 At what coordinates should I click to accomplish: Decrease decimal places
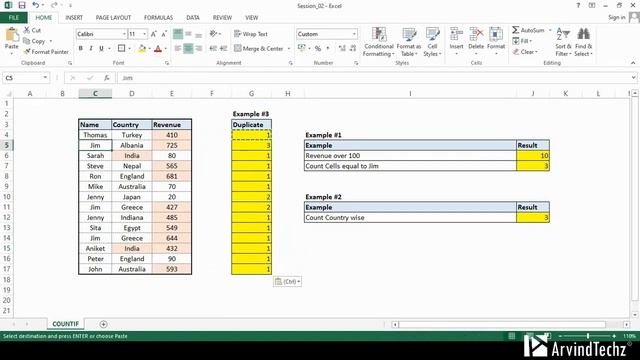pyautogui.click(x=353, y=49)
